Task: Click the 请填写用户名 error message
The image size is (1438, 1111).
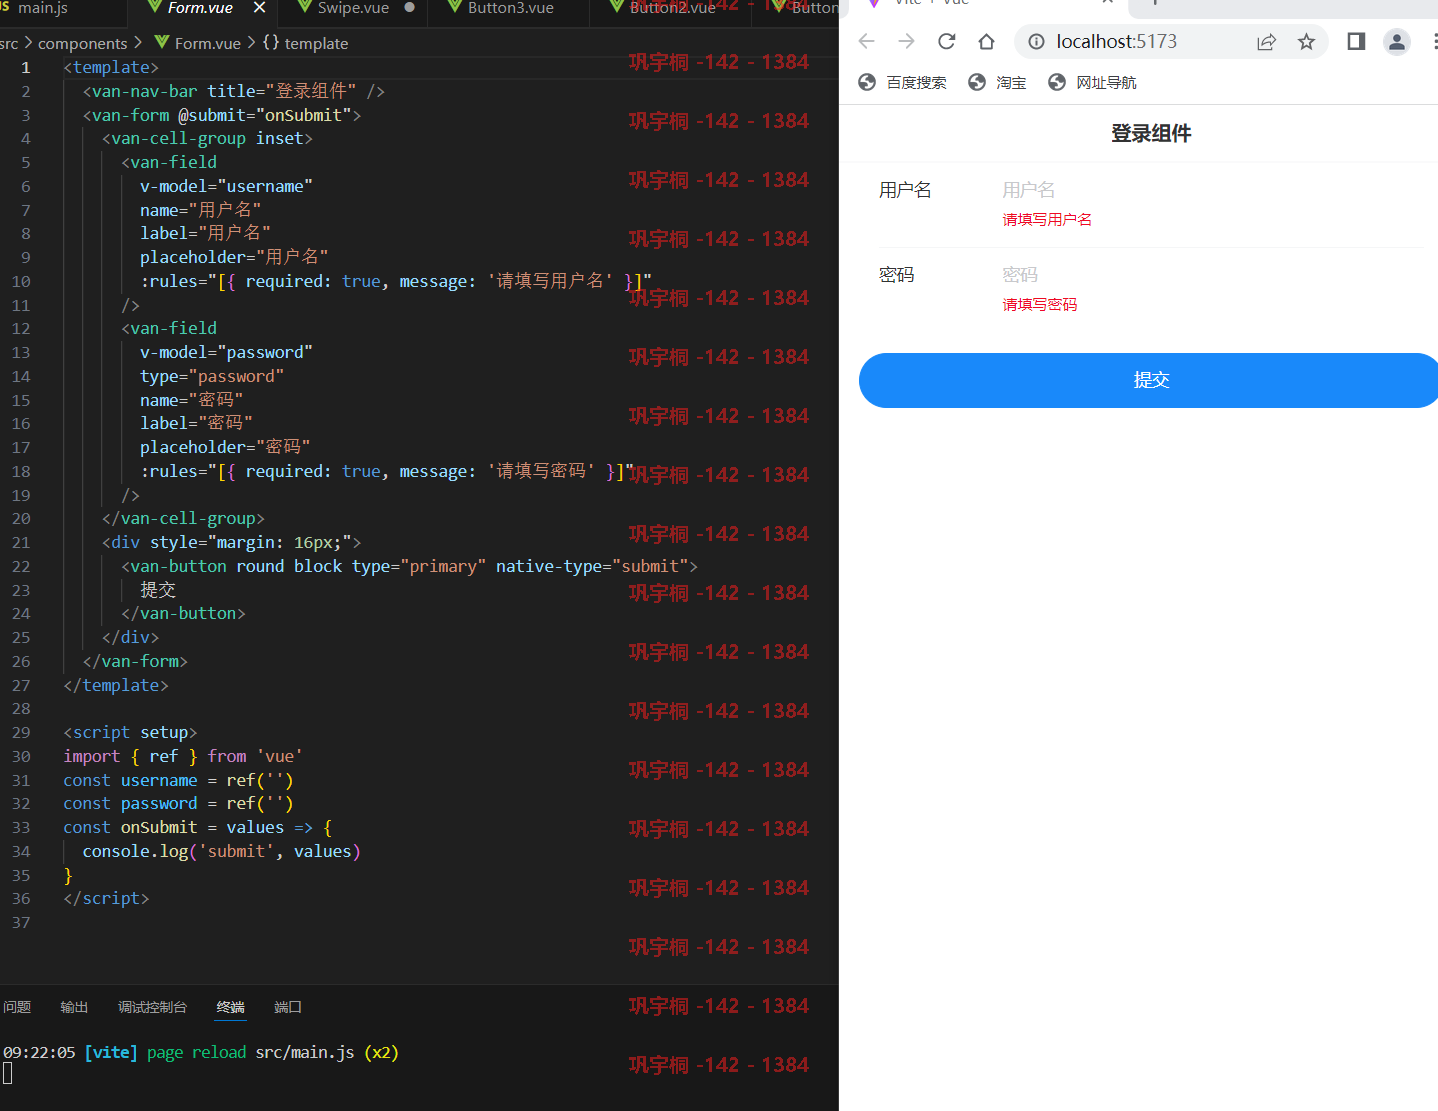Action: 1047,220
